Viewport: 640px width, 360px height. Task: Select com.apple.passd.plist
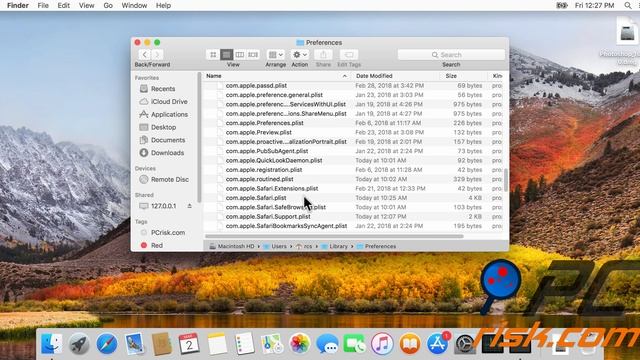pos(256,85)
